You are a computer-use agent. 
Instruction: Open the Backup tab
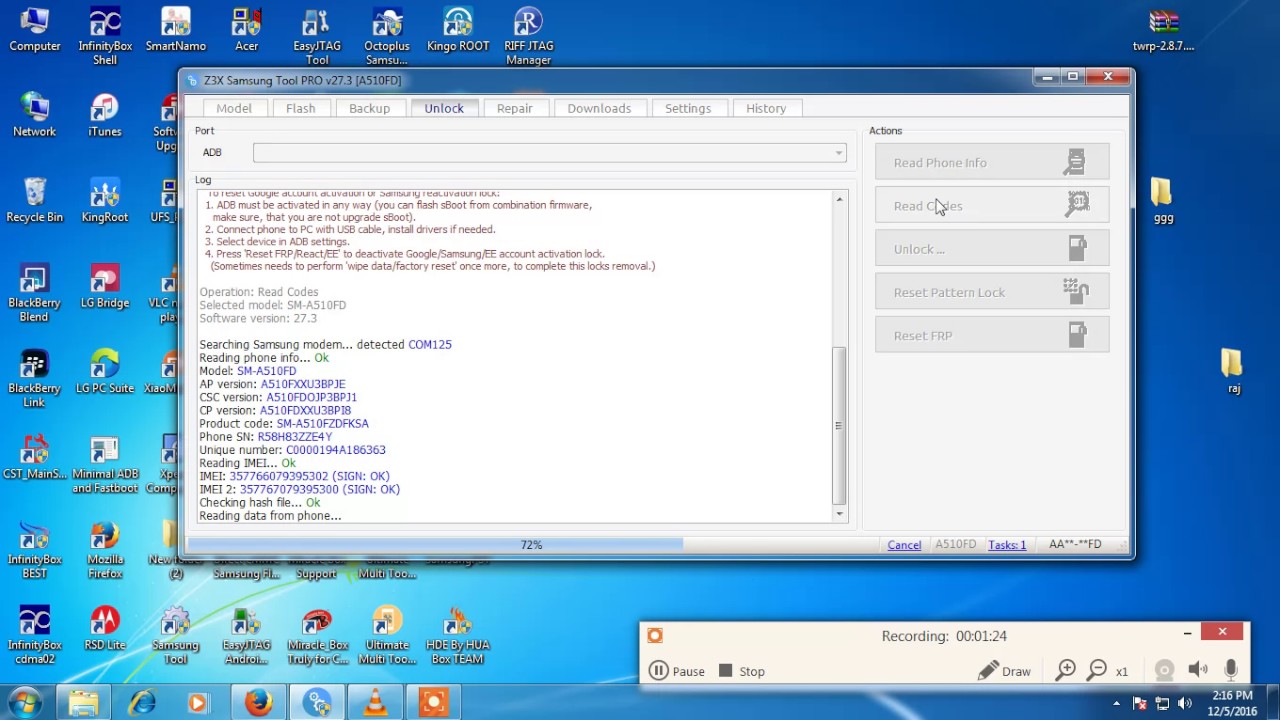click(x=369, y=108)
